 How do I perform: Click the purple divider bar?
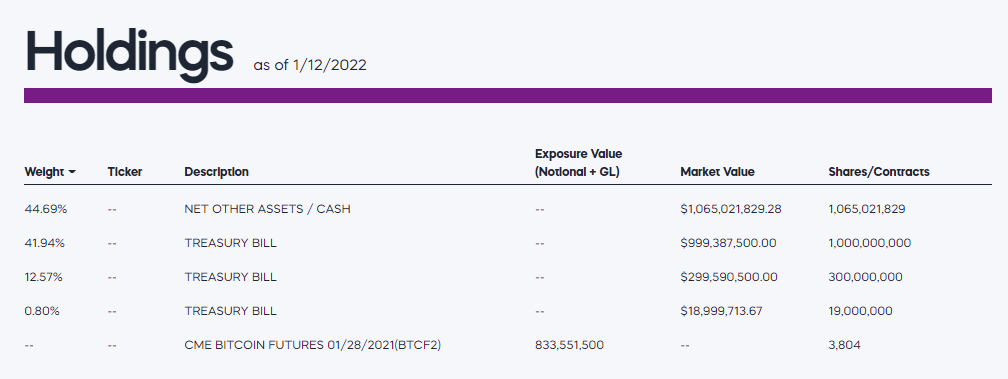coord(508,95)
